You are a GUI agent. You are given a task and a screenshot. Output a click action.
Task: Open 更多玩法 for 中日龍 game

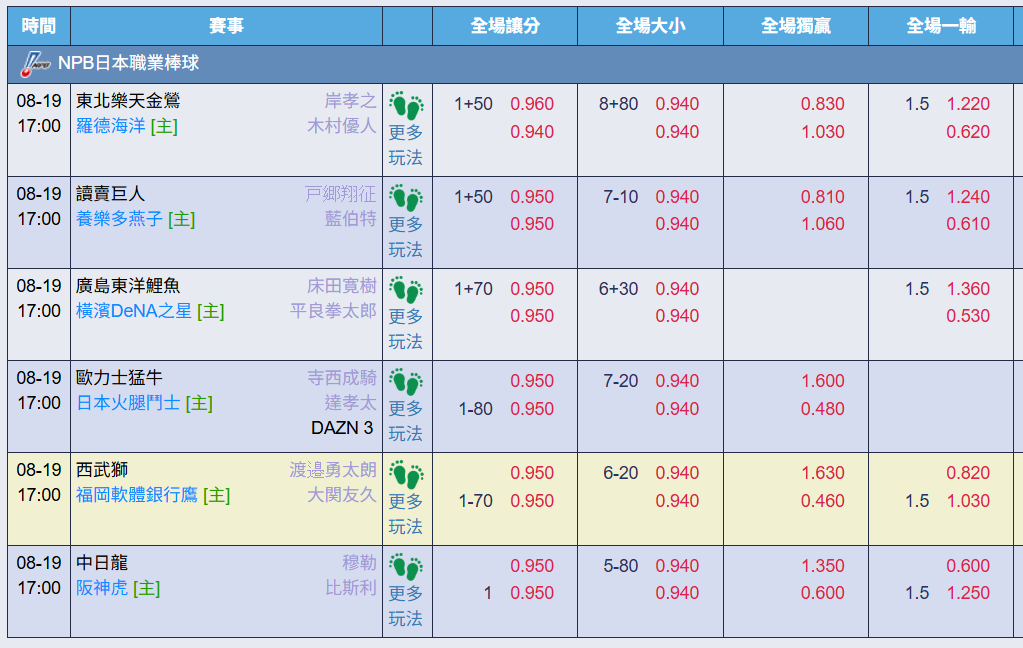pyautogui.click(x=406, y=606)
